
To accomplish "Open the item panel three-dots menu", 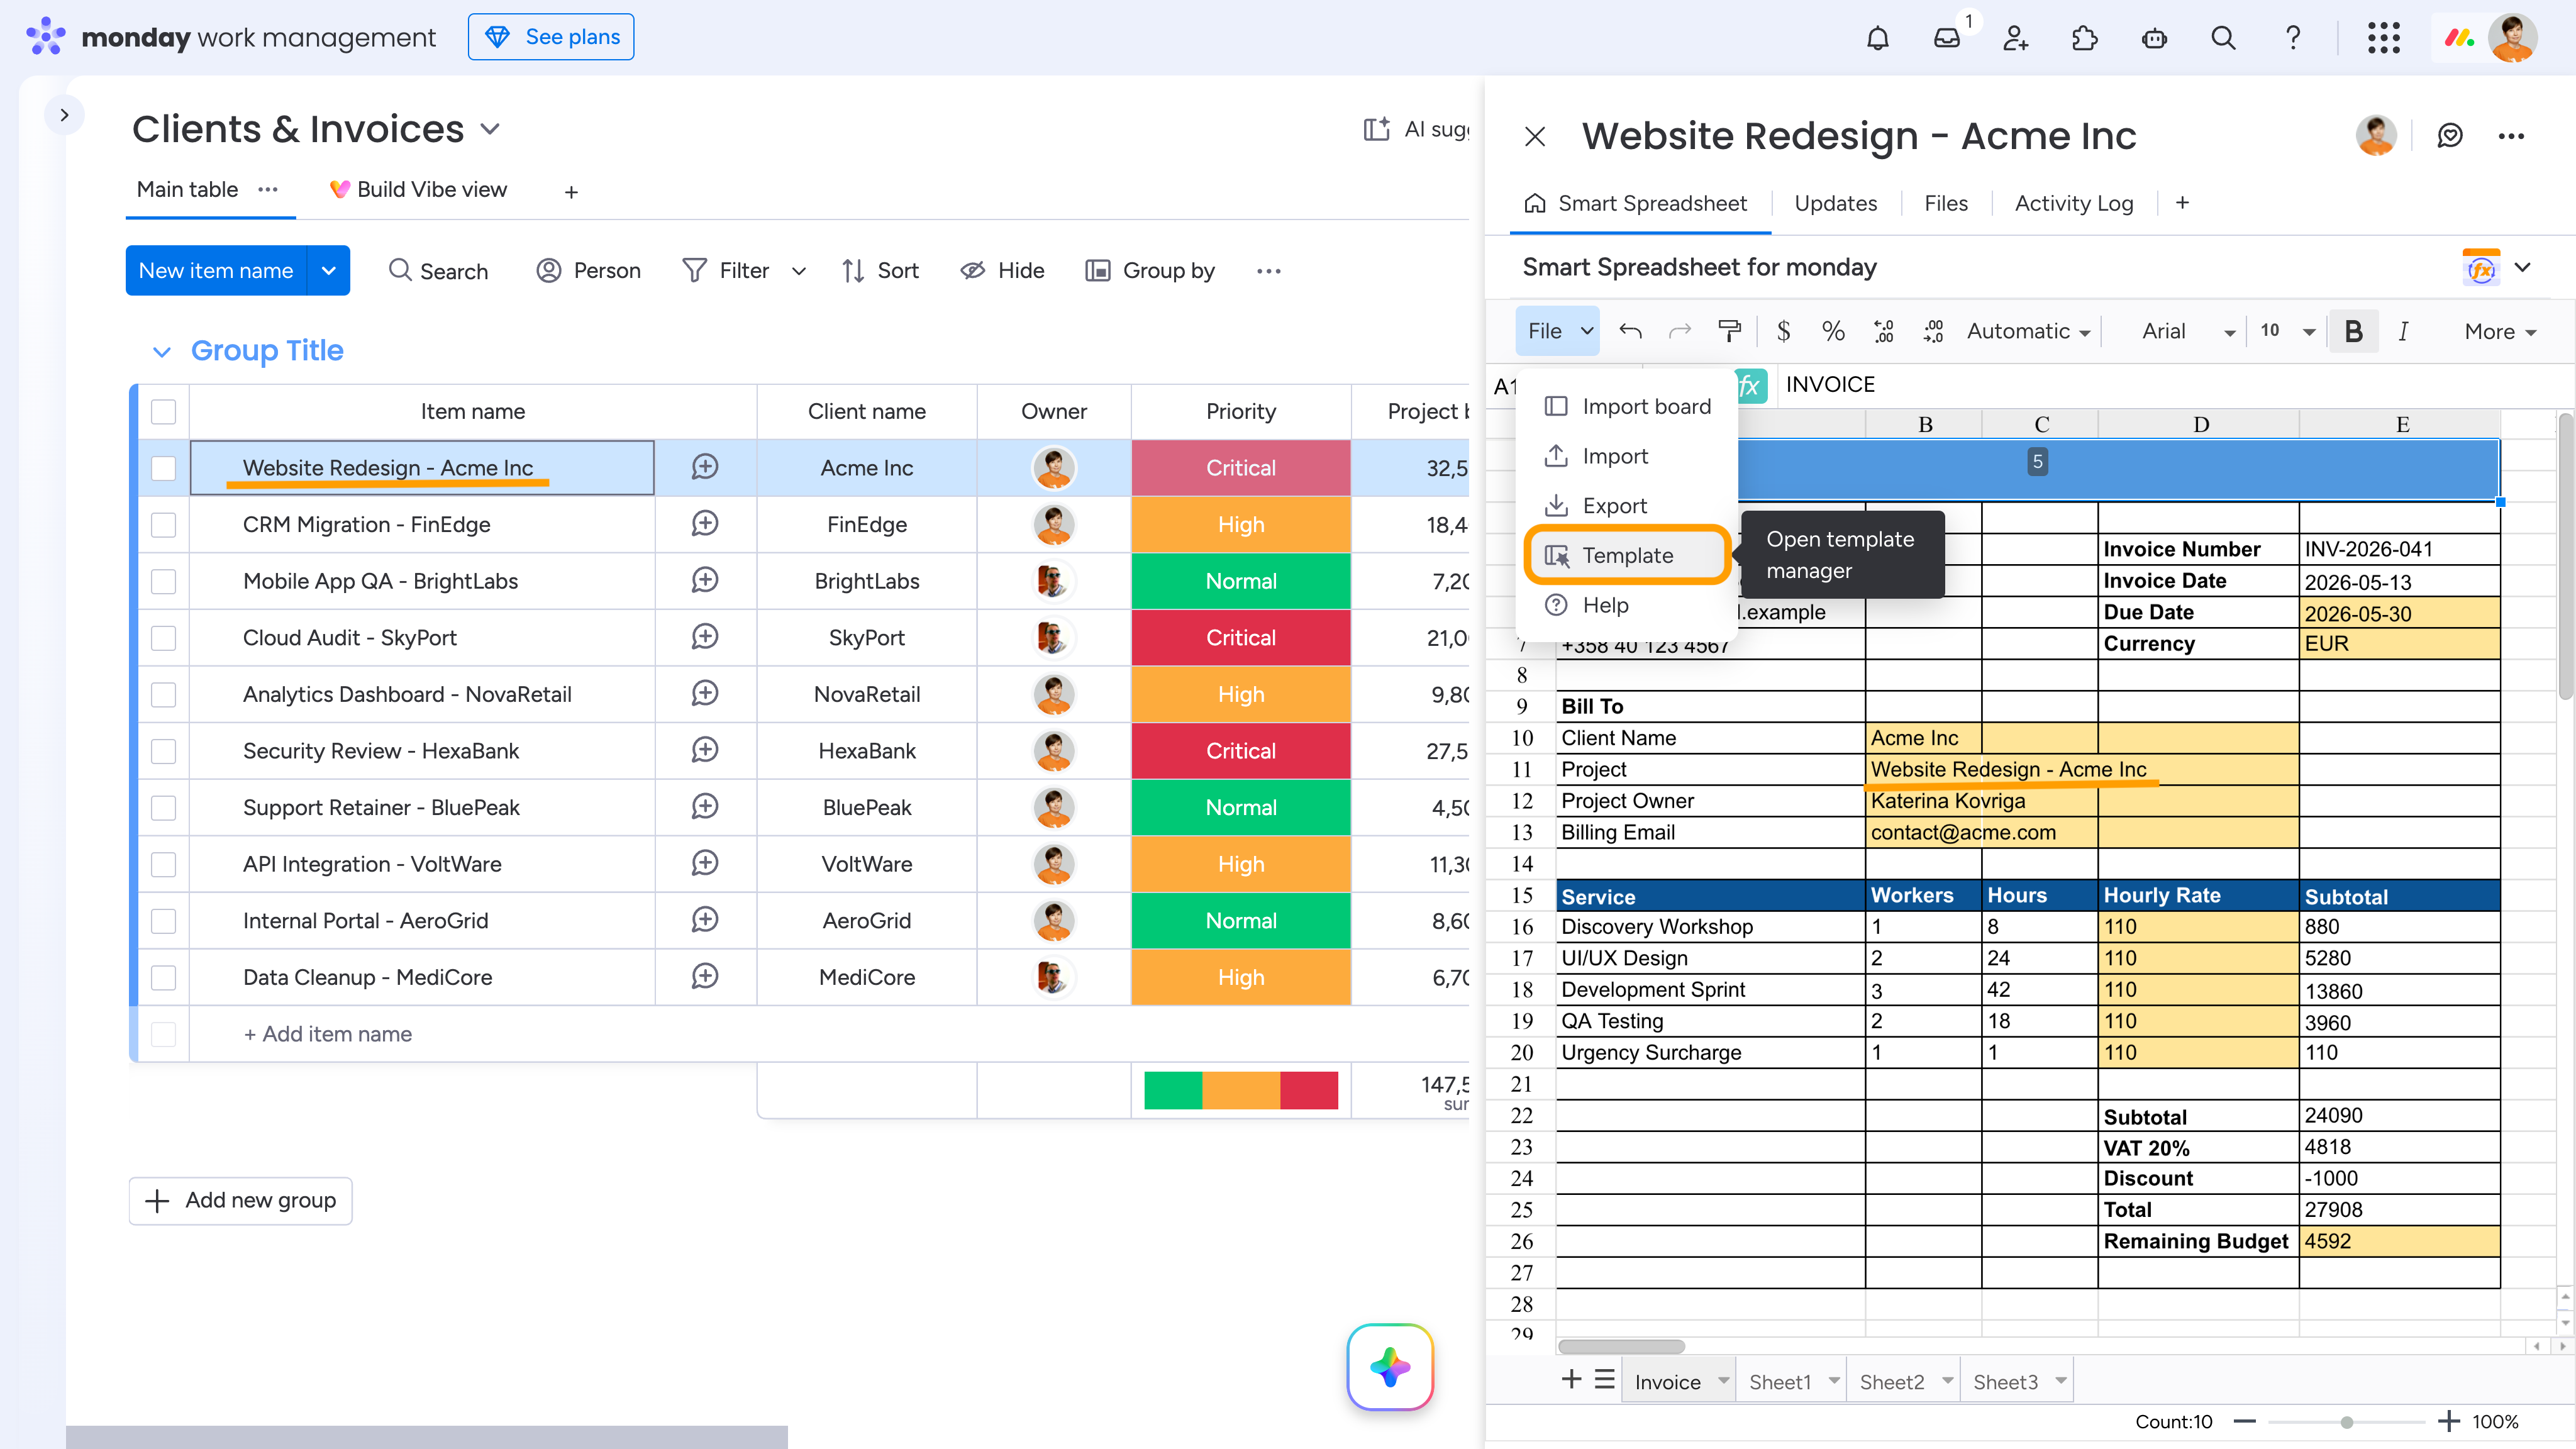I will pyautogui.click(x=2511, y=136).
